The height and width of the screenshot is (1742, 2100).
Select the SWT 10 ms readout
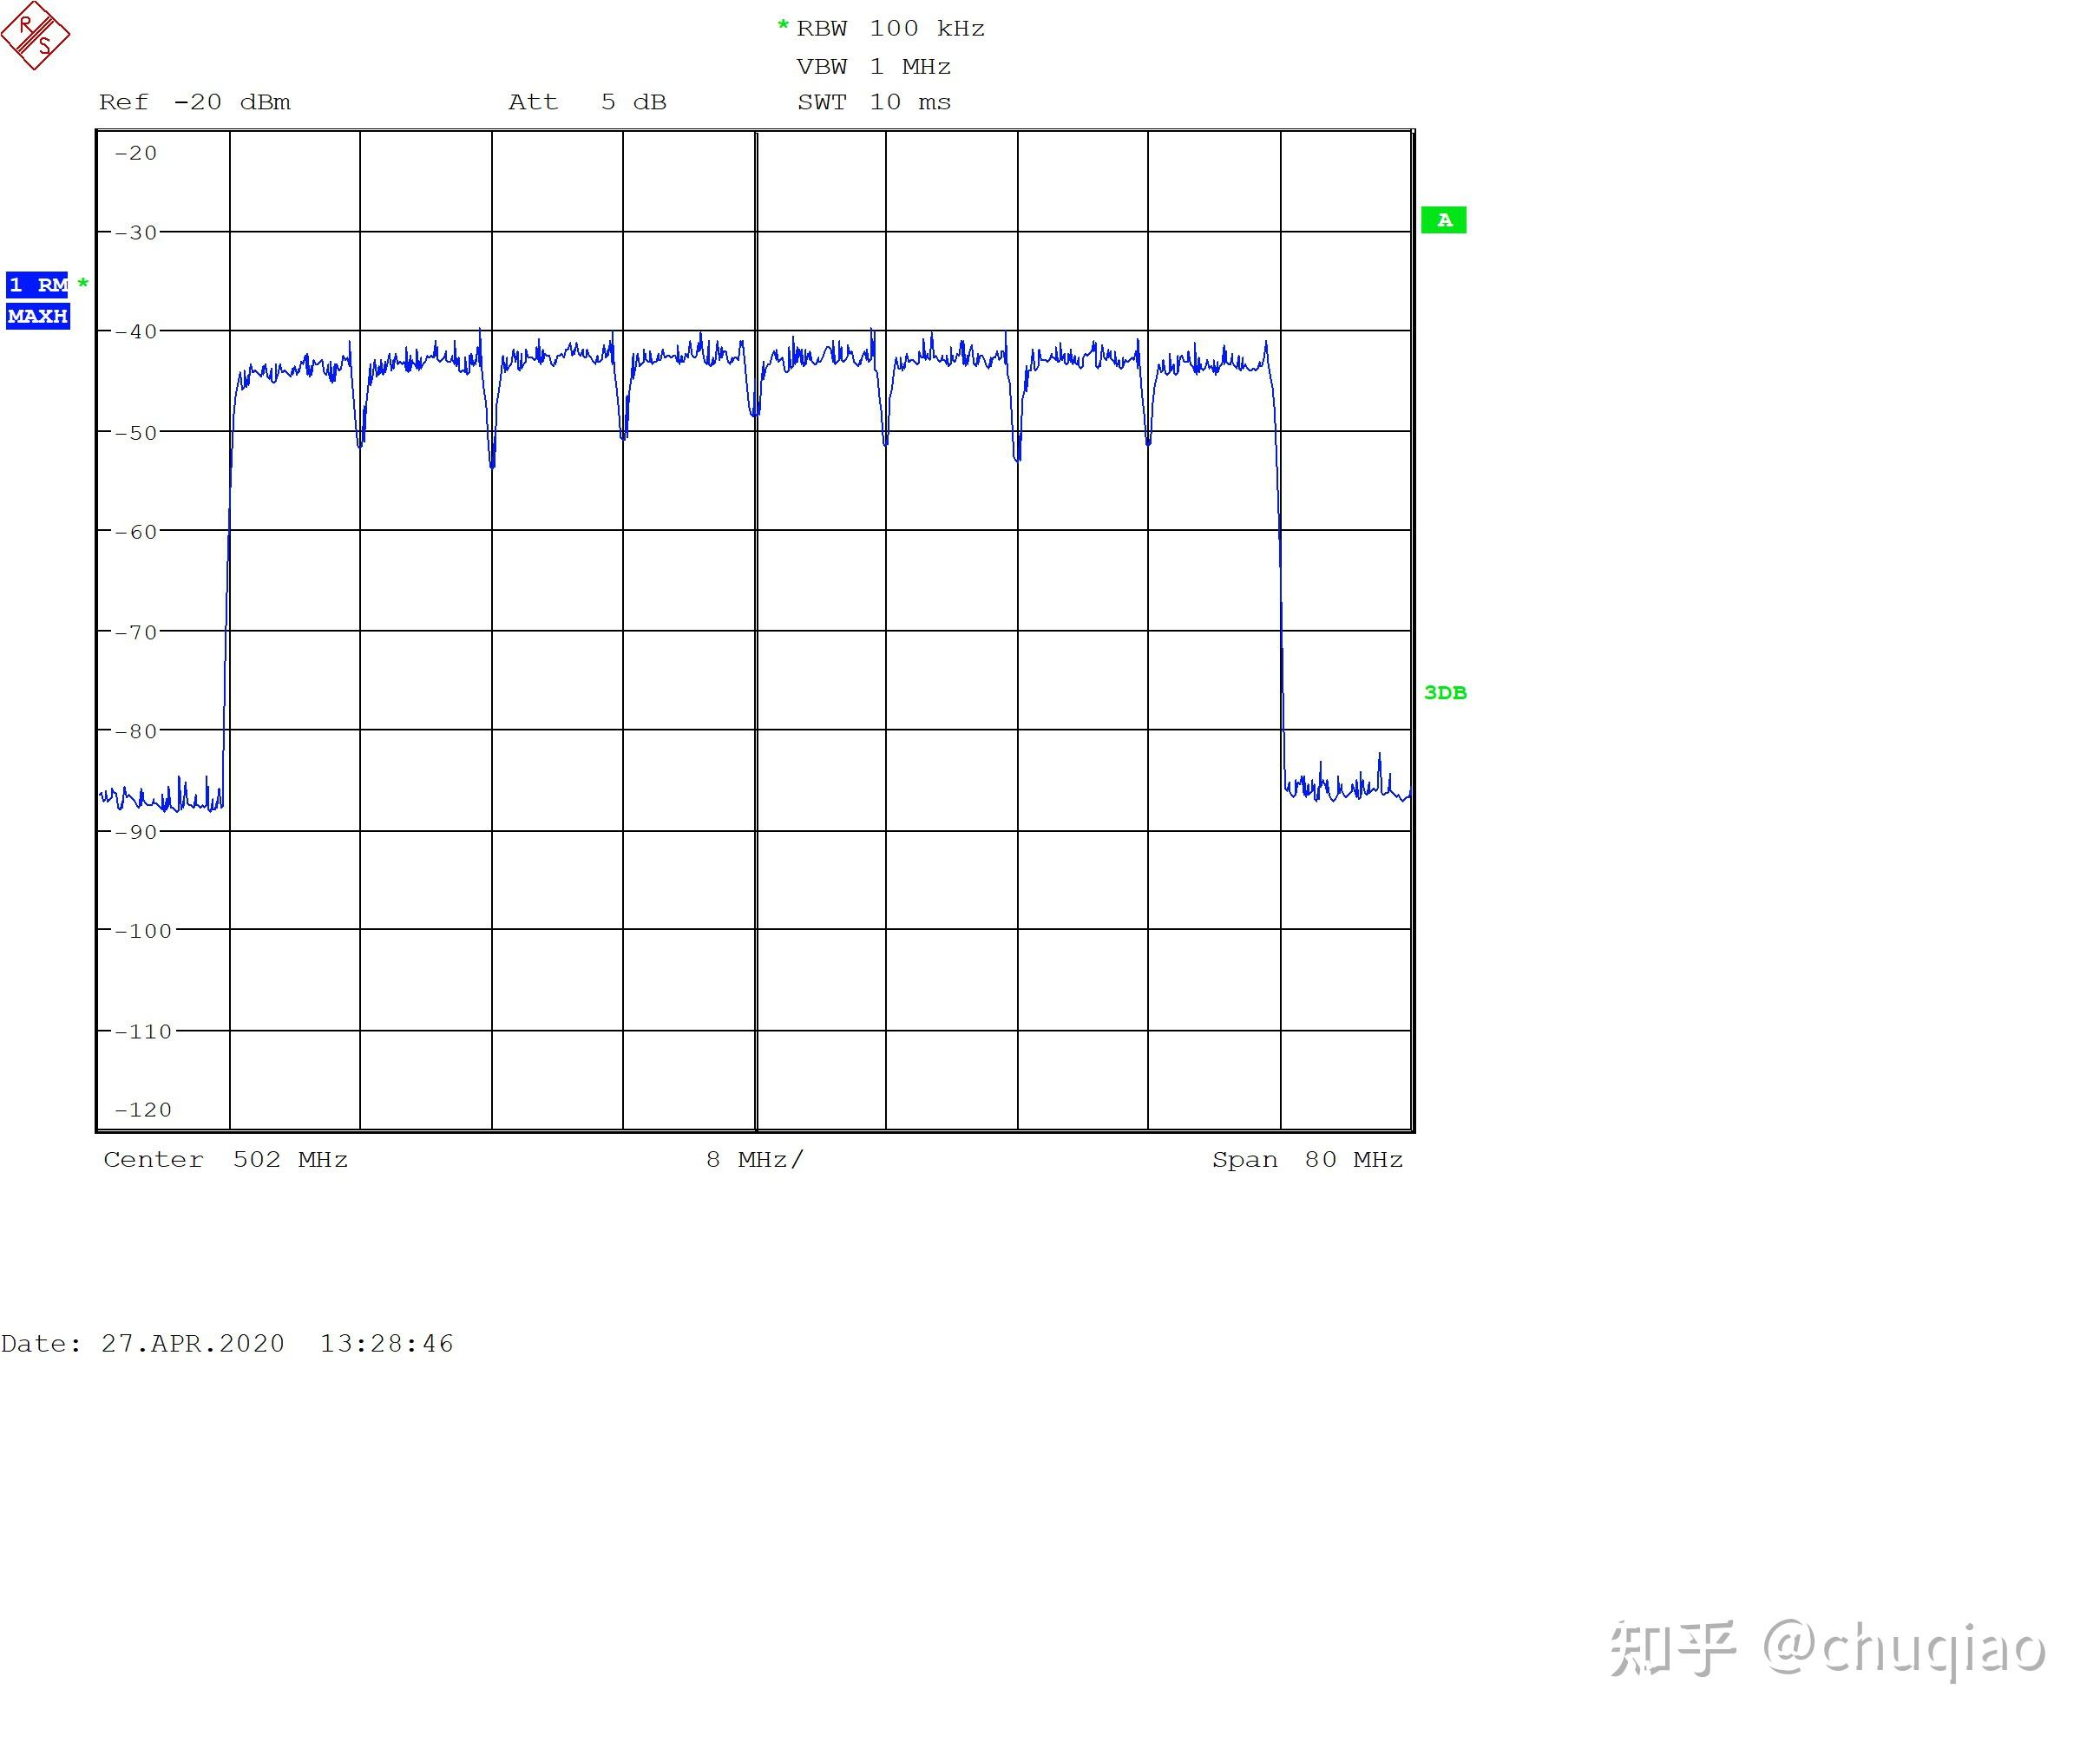[x=874, y=102]
